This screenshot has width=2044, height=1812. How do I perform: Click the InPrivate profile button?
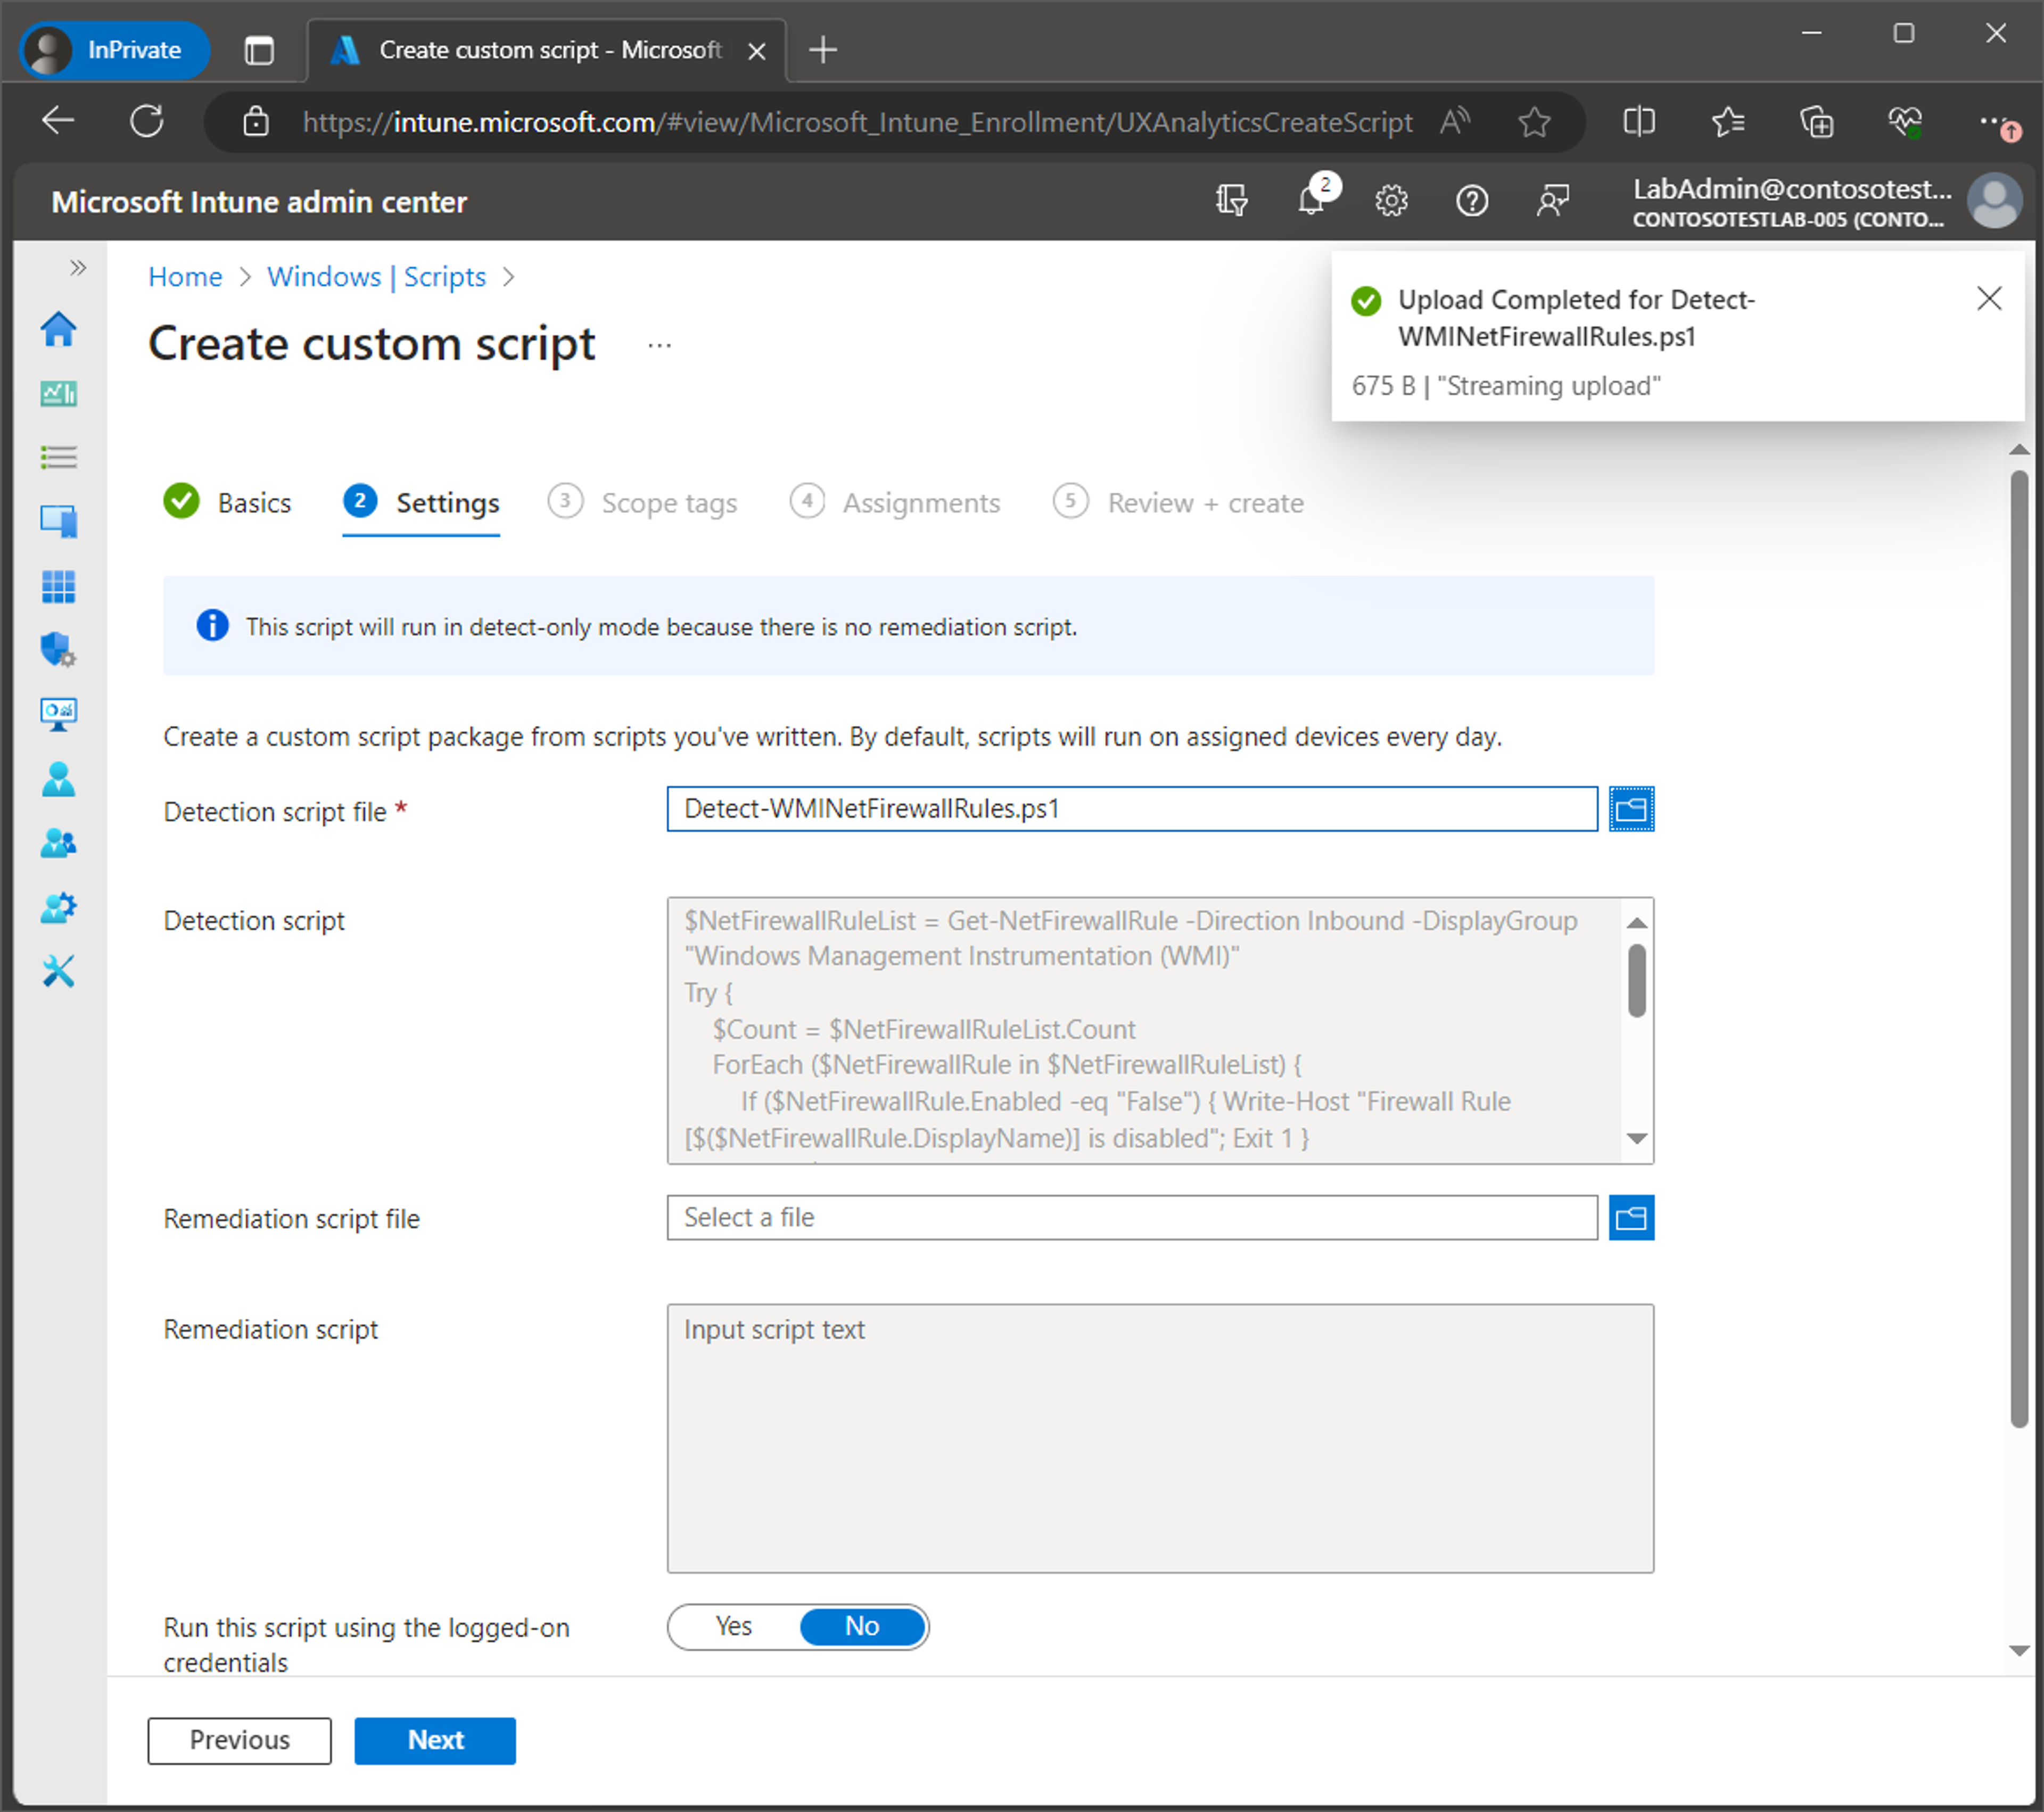pos(114,49)
